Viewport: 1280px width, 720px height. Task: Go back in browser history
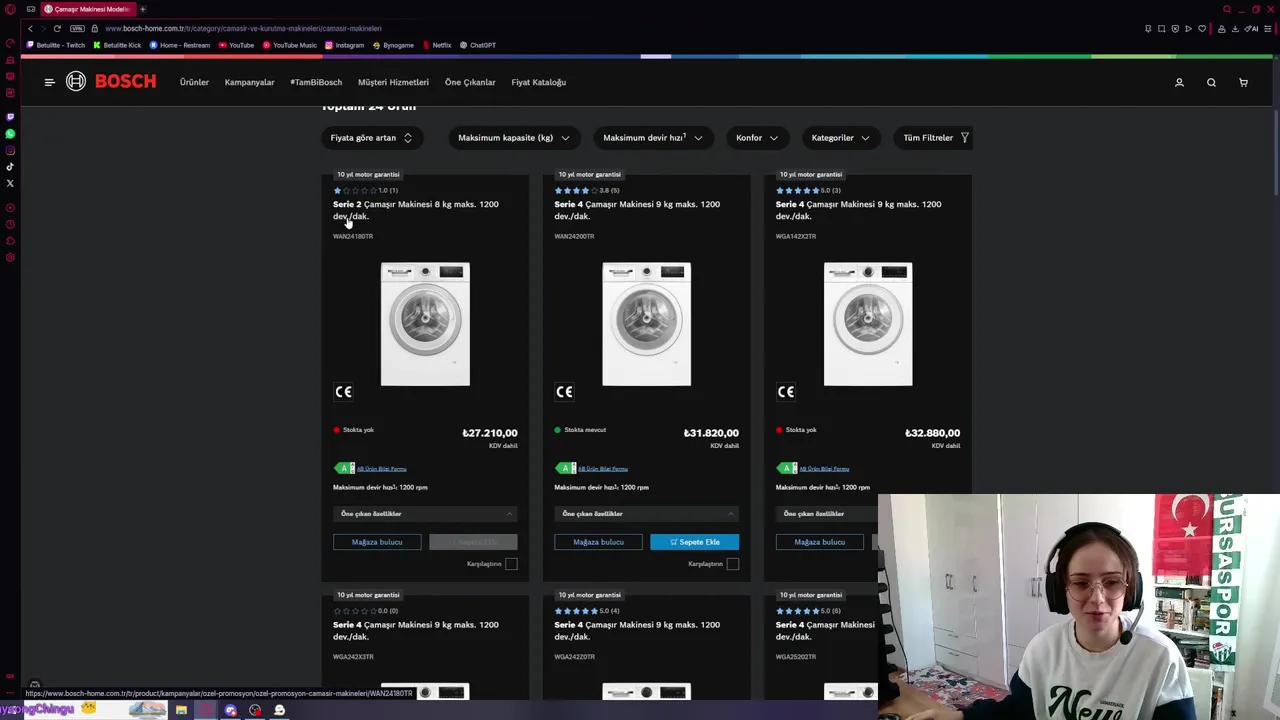point(30,28)
